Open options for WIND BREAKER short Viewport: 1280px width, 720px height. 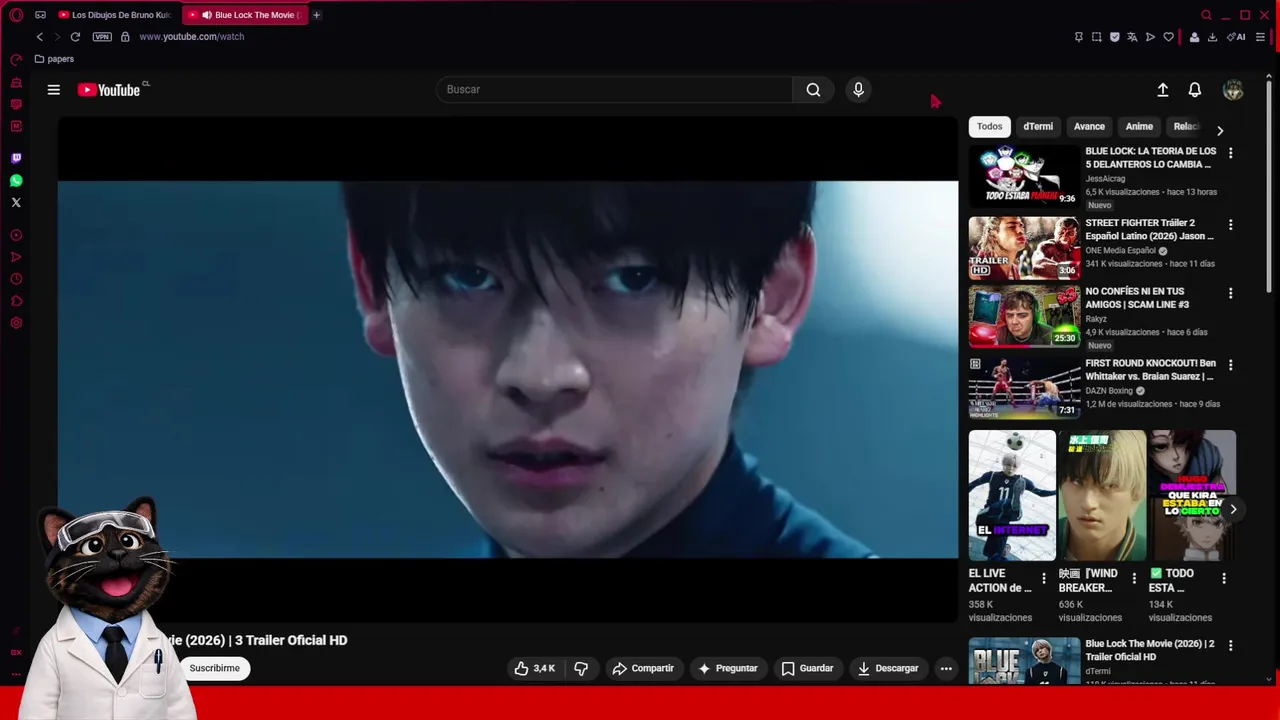click(1134, 578)
